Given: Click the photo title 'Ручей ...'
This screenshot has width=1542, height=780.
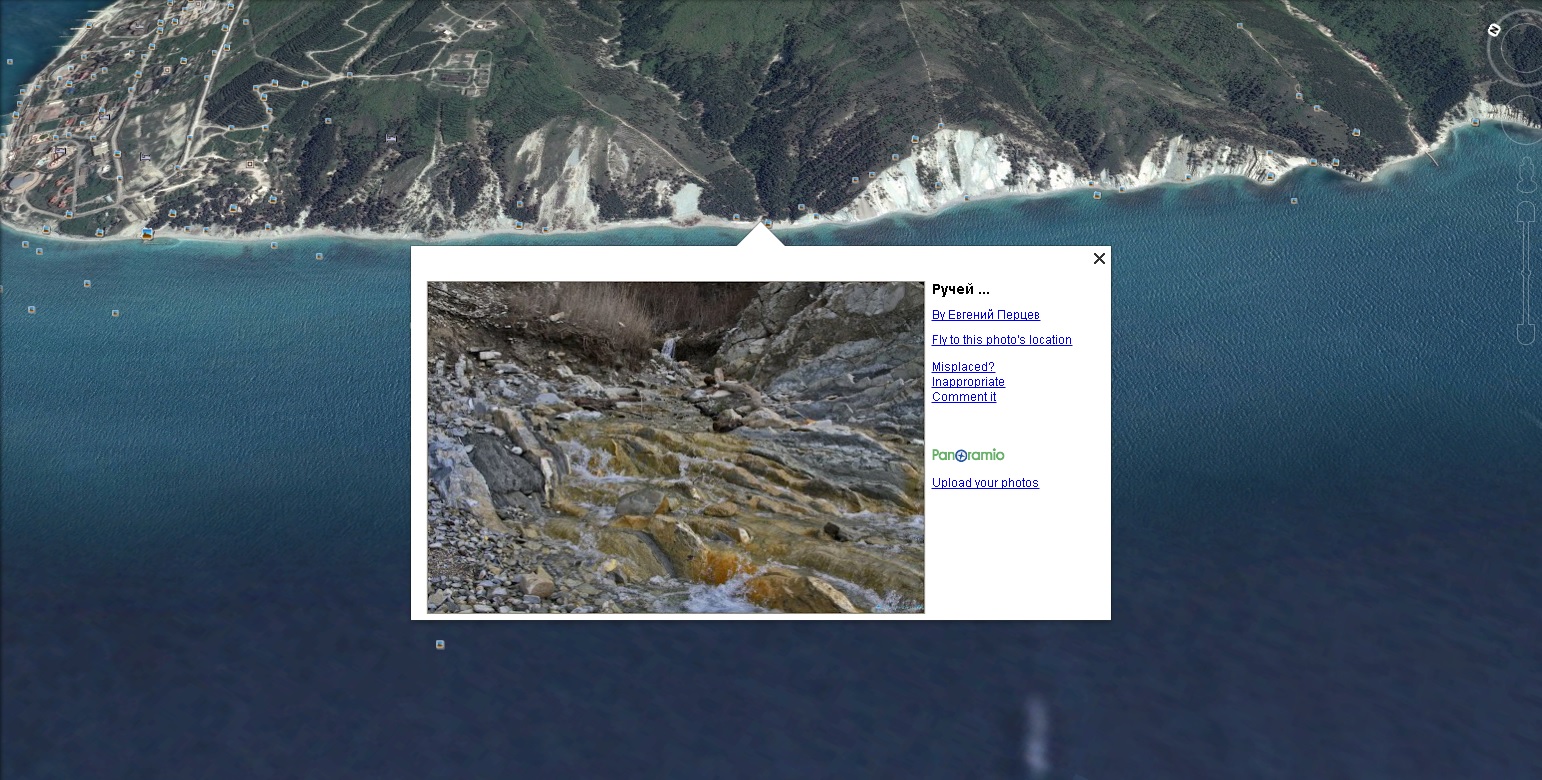Looking at the screenshot, I should click(x=960, y=290).
